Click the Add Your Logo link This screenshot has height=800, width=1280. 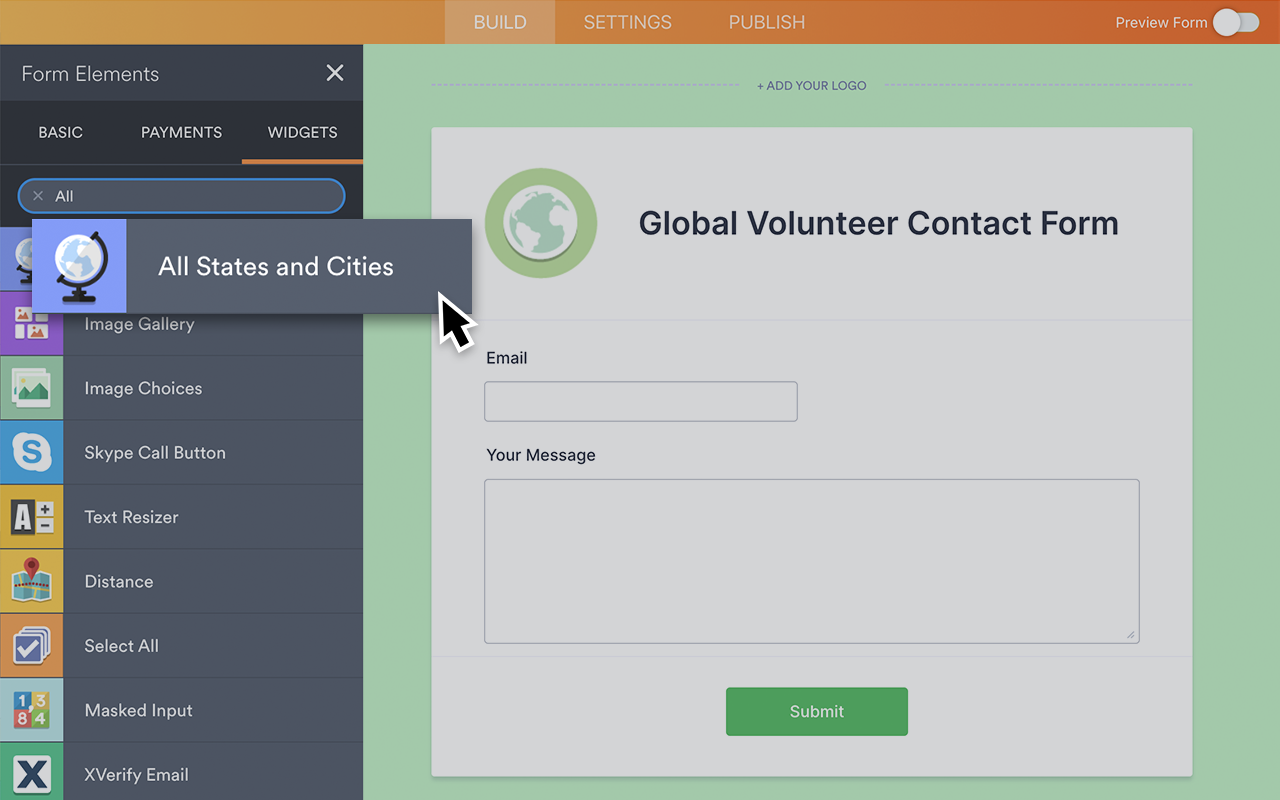811,86
